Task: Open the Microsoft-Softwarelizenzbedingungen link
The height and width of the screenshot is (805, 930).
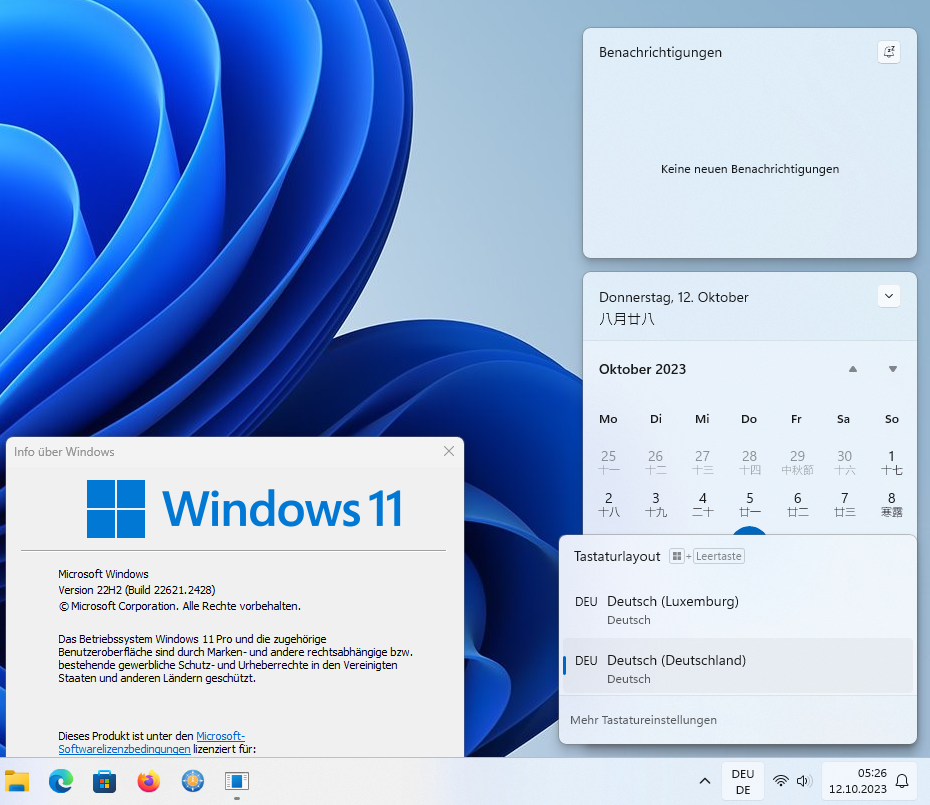Action: pyautogui.click(x=151, y=742)
